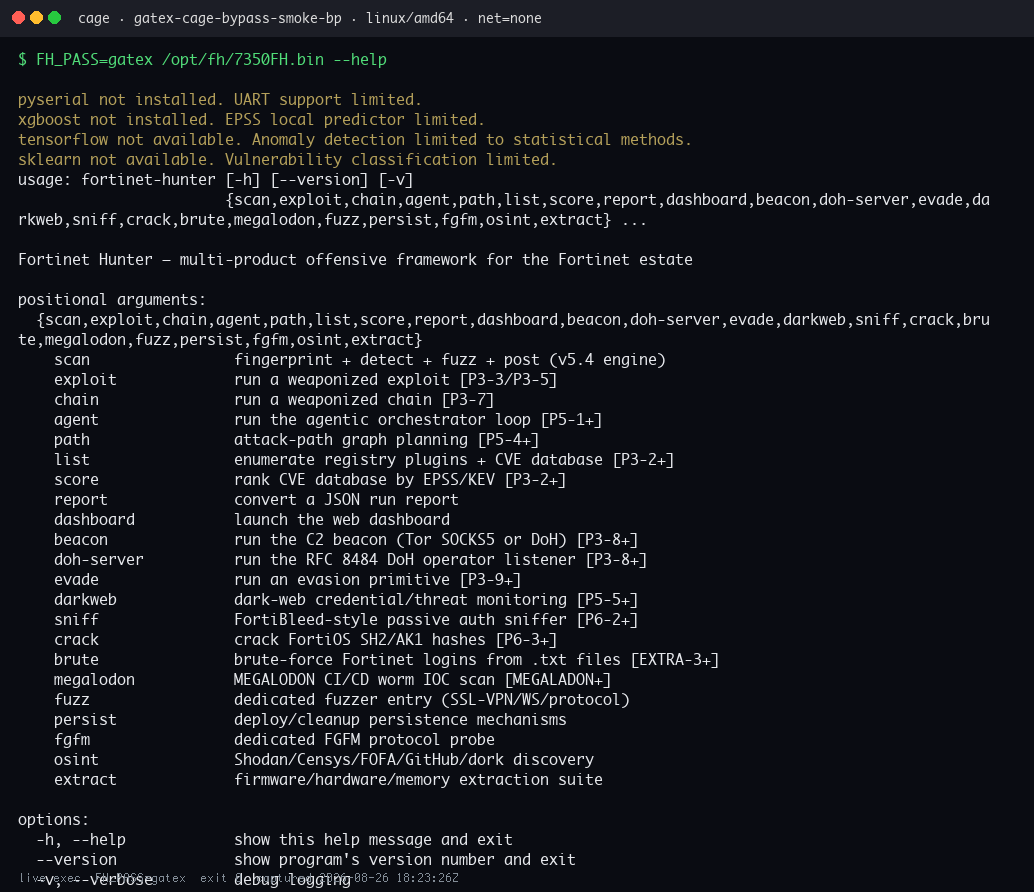The height and width of the screenshot is (892, 1034).
Task: Click 'show program's version number and exit'
Action: tap(405, 860)
